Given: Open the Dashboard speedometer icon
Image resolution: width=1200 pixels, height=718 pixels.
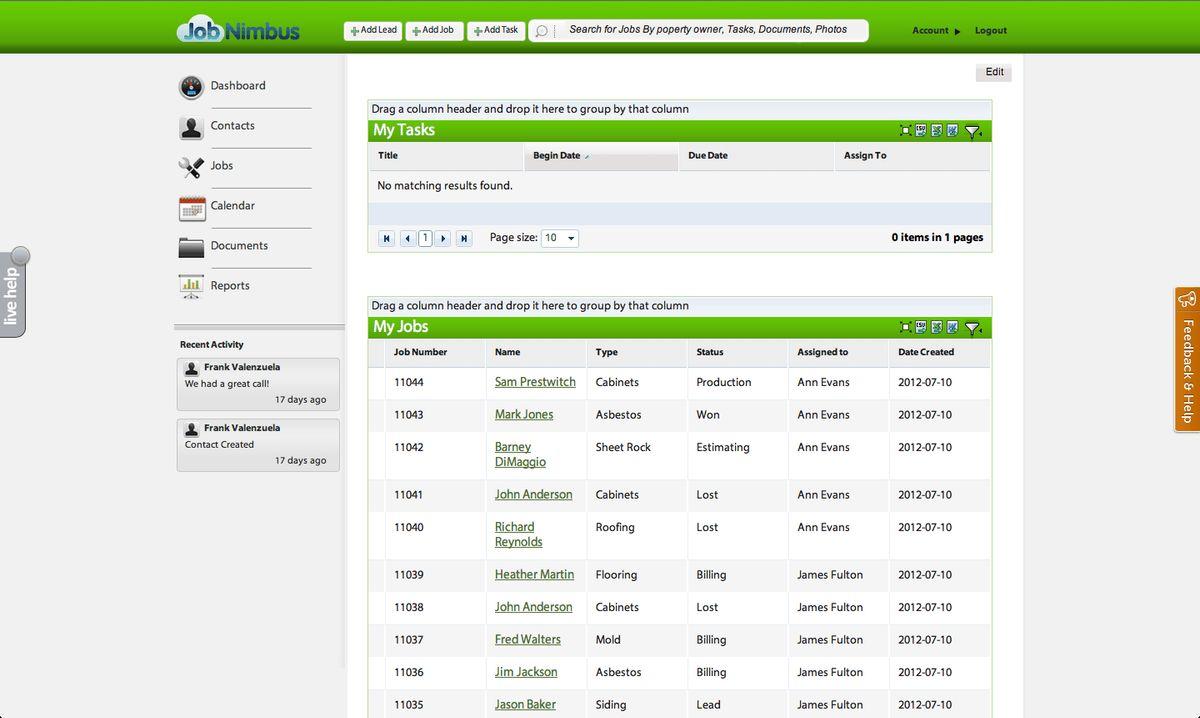Looking at the screenshot, I should click(191, 87).
